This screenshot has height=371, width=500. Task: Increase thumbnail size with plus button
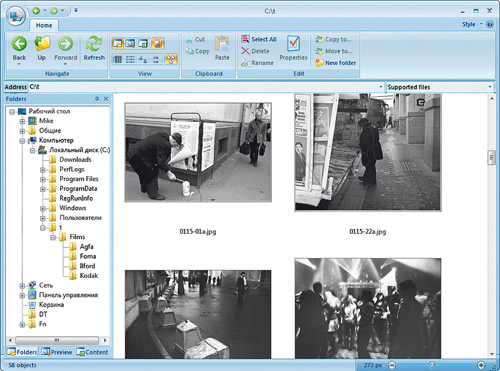tap(481, 365)
